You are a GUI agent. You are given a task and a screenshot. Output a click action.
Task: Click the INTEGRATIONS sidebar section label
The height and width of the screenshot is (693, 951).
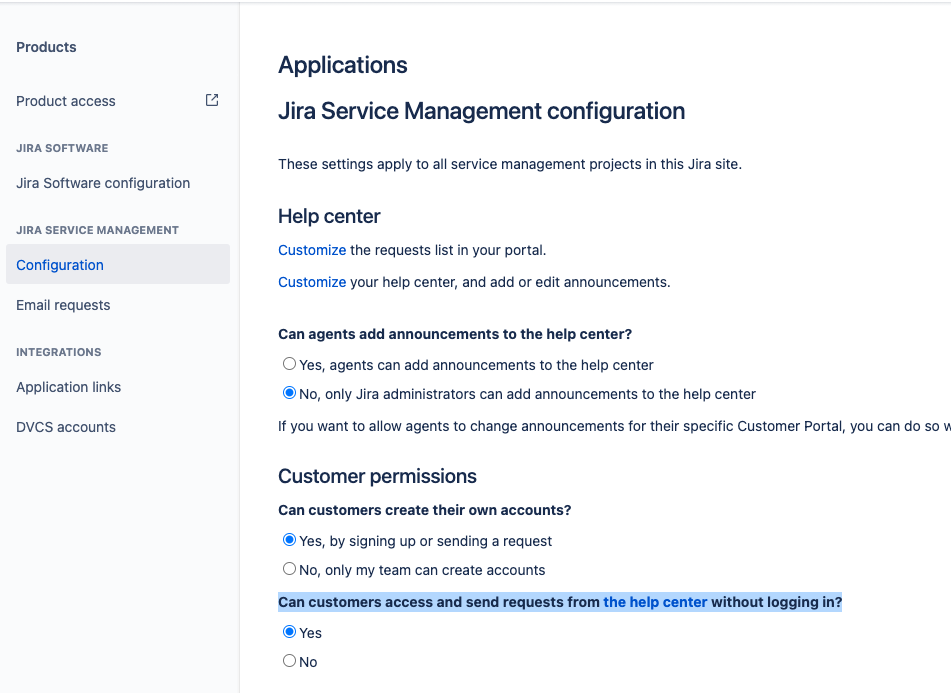(59, 352)
